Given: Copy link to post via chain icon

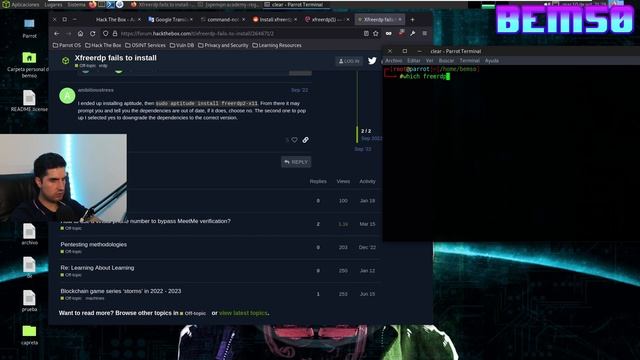Looking at the screenshot, I should 305,140.
